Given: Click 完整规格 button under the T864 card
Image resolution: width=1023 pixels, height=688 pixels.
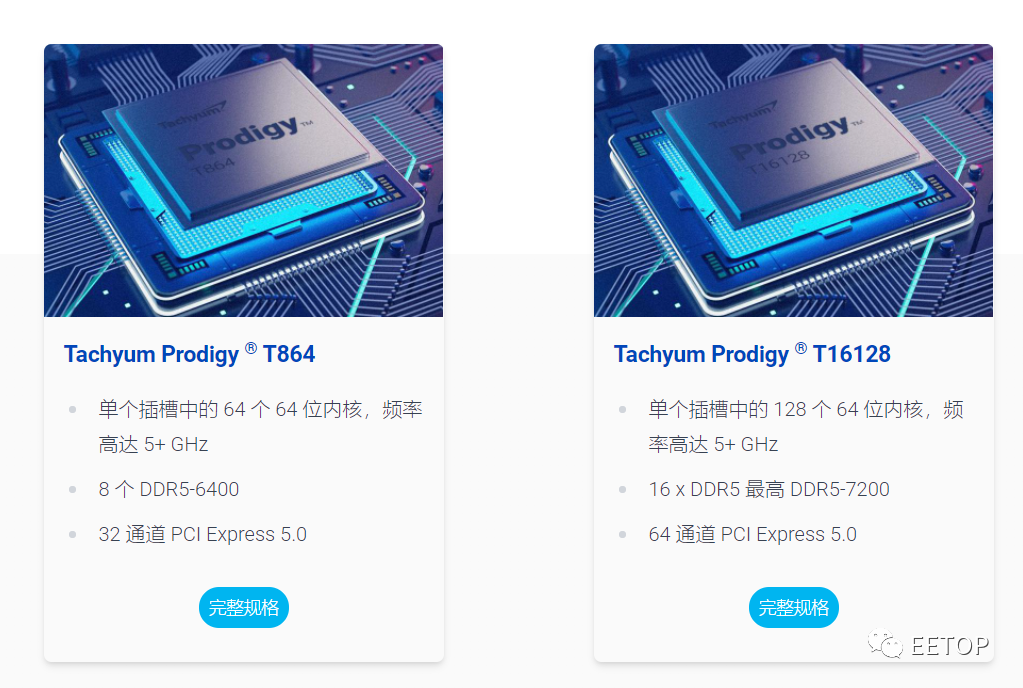Looking at the screenshot, I should pos(243,607).
